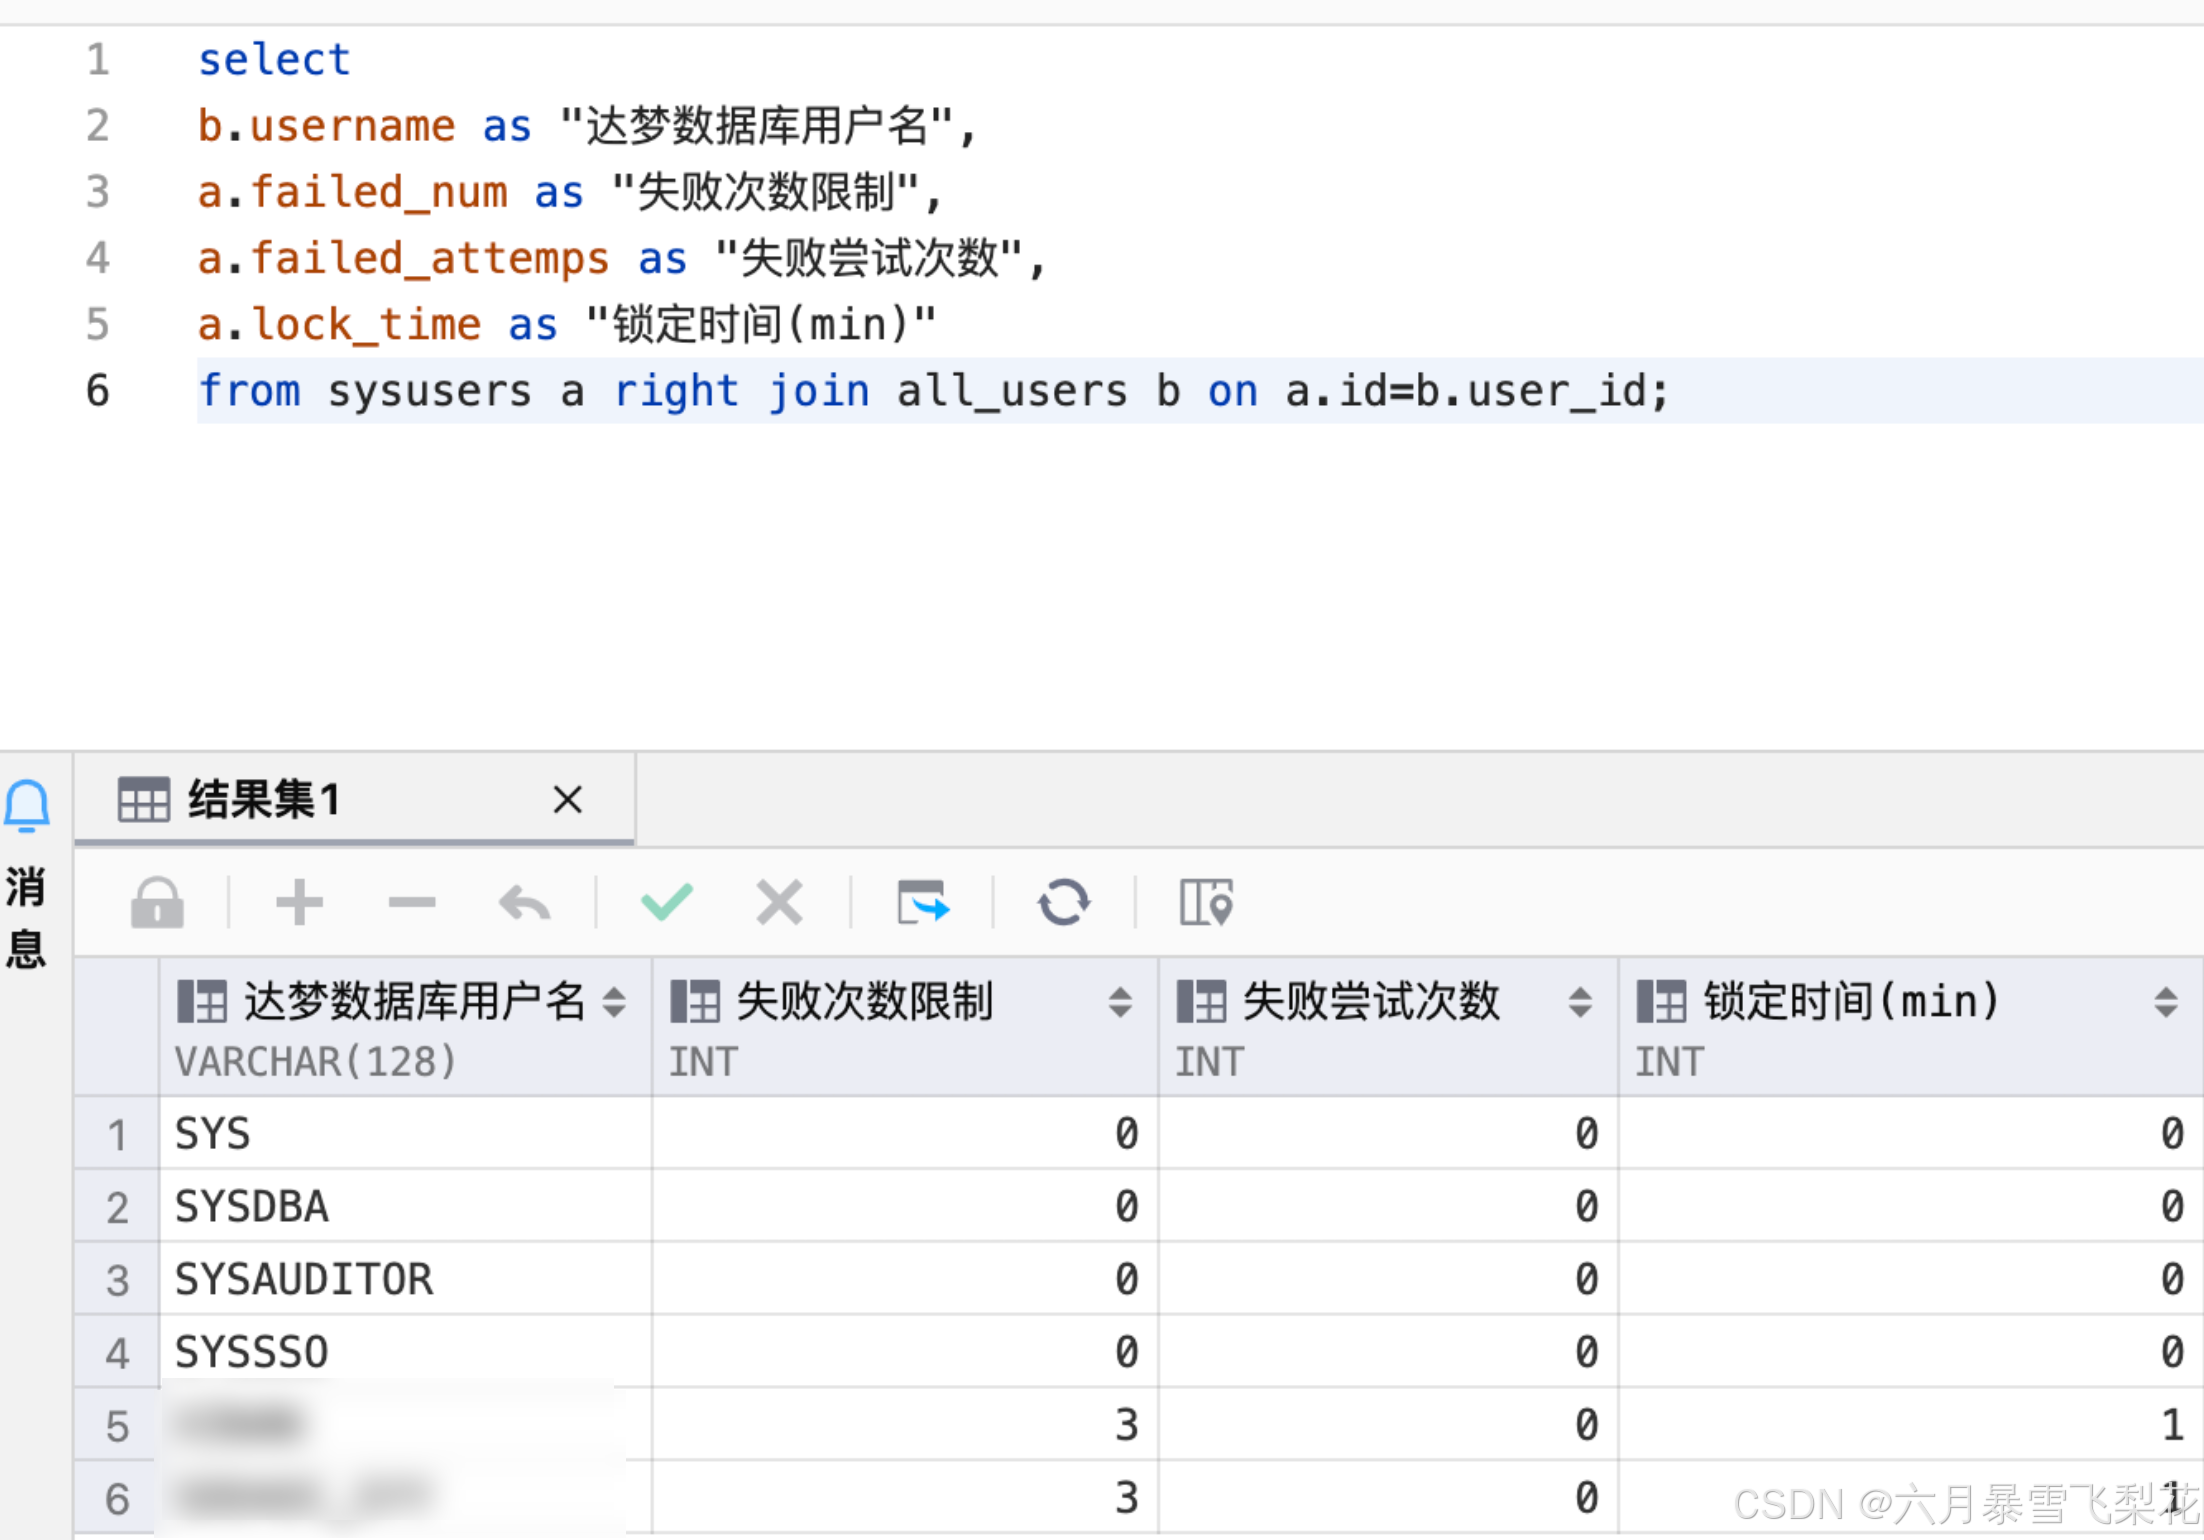Click the undo arrow icon
The image size is (2204, 1540).
525,903
